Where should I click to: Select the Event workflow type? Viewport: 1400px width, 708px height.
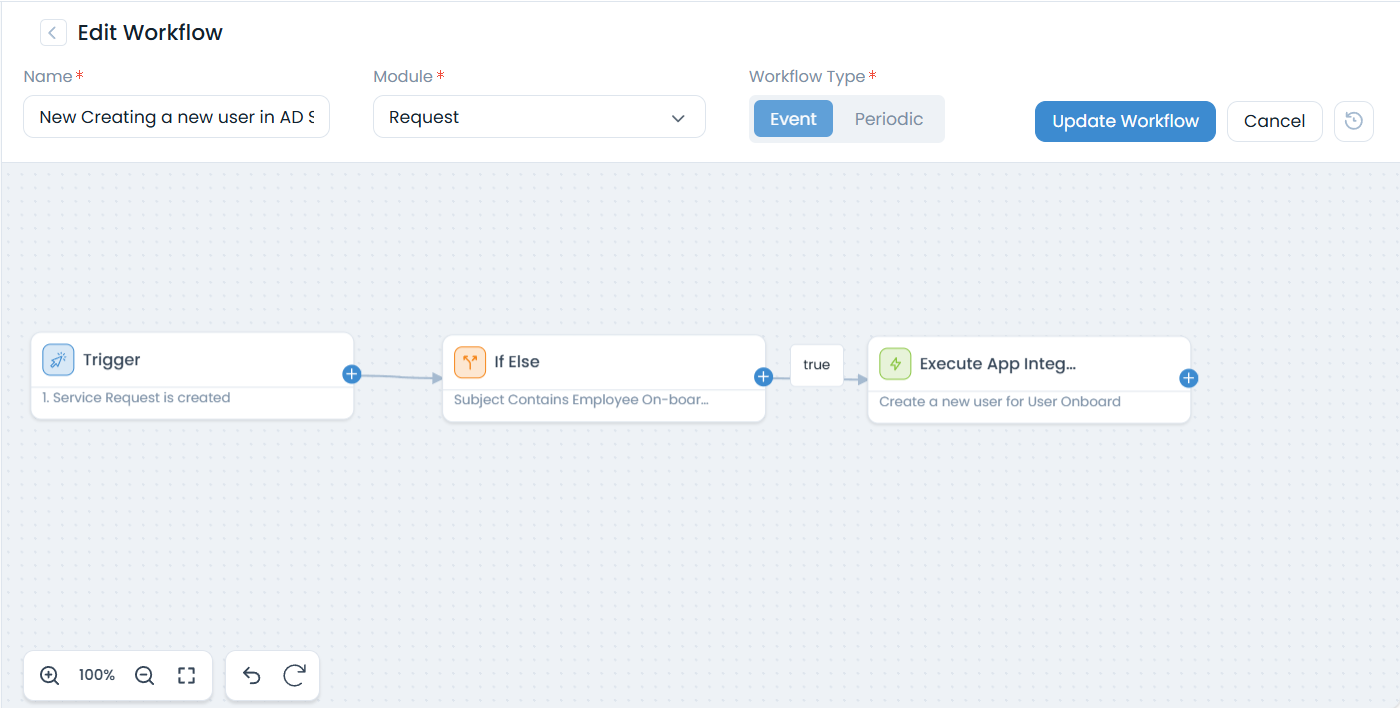pyautogui.click(x=793, y=119)
